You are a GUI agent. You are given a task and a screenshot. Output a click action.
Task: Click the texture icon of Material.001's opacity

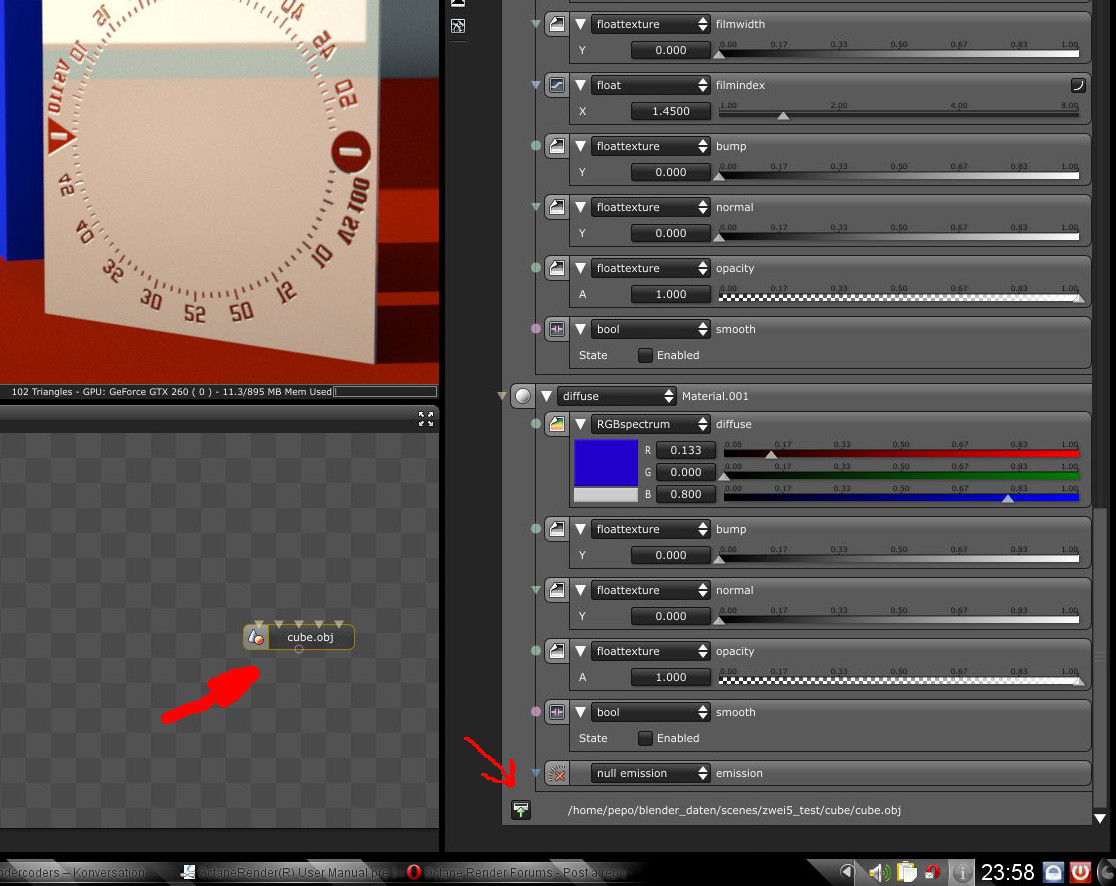pyautogui.click(x=557, y=652)
